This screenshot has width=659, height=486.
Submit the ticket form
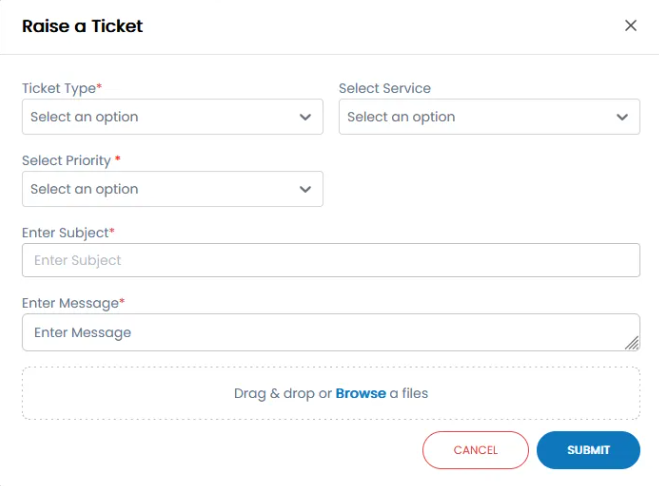tap(588, 450)
